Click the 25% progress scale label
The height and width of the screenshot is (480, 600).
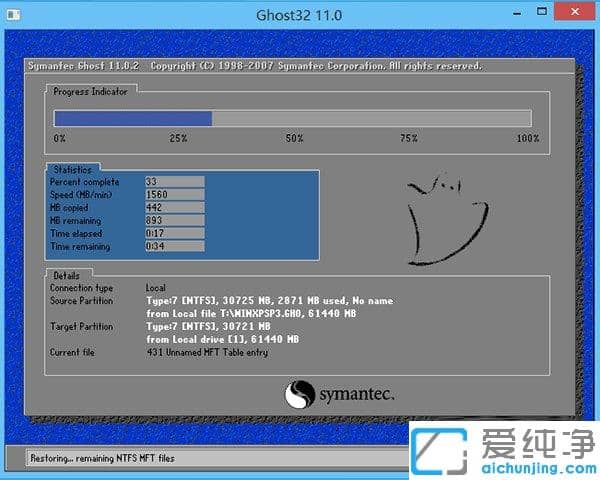pos(178,138)
